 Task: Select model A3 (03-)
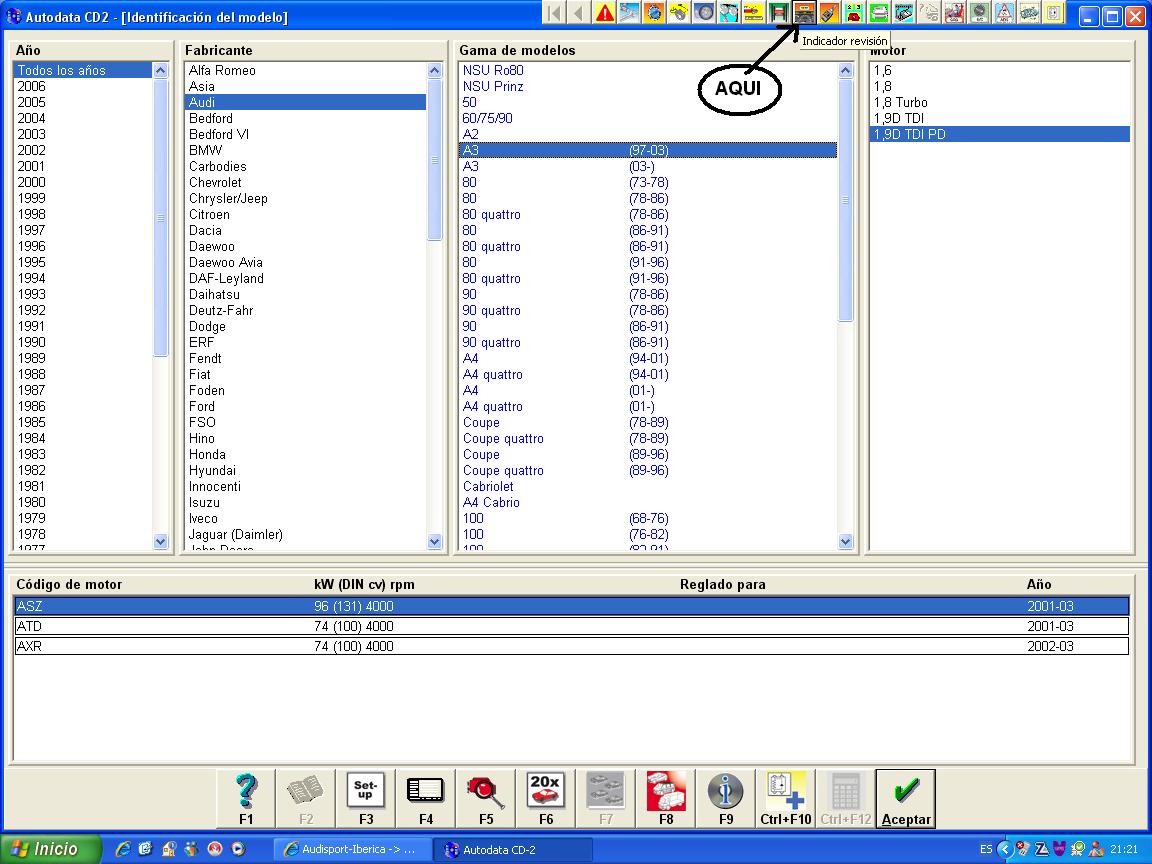(x=648, y=166)
